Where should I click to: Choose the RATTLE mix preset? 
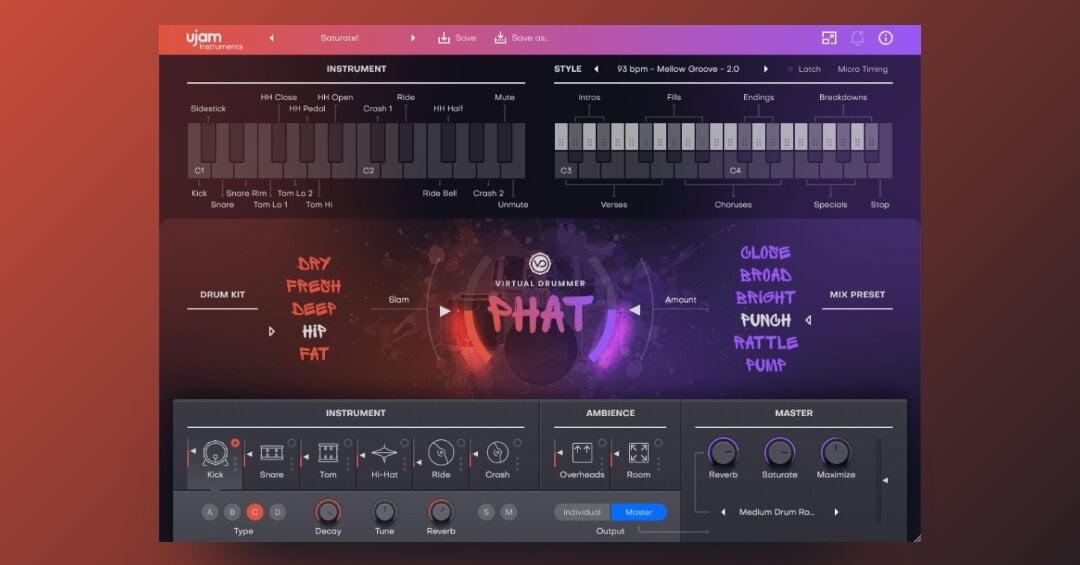click(x=765, y=342)
